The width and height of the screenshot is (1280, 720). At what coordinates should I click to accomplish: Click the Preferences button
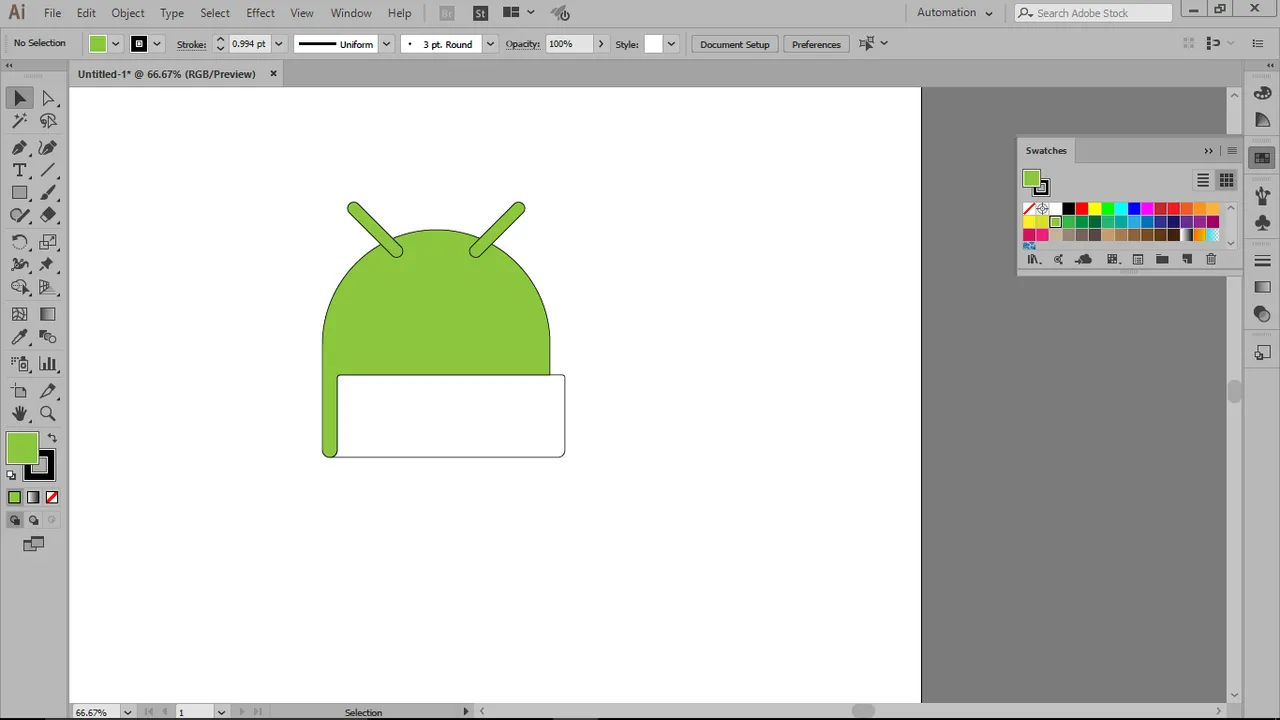816,44
